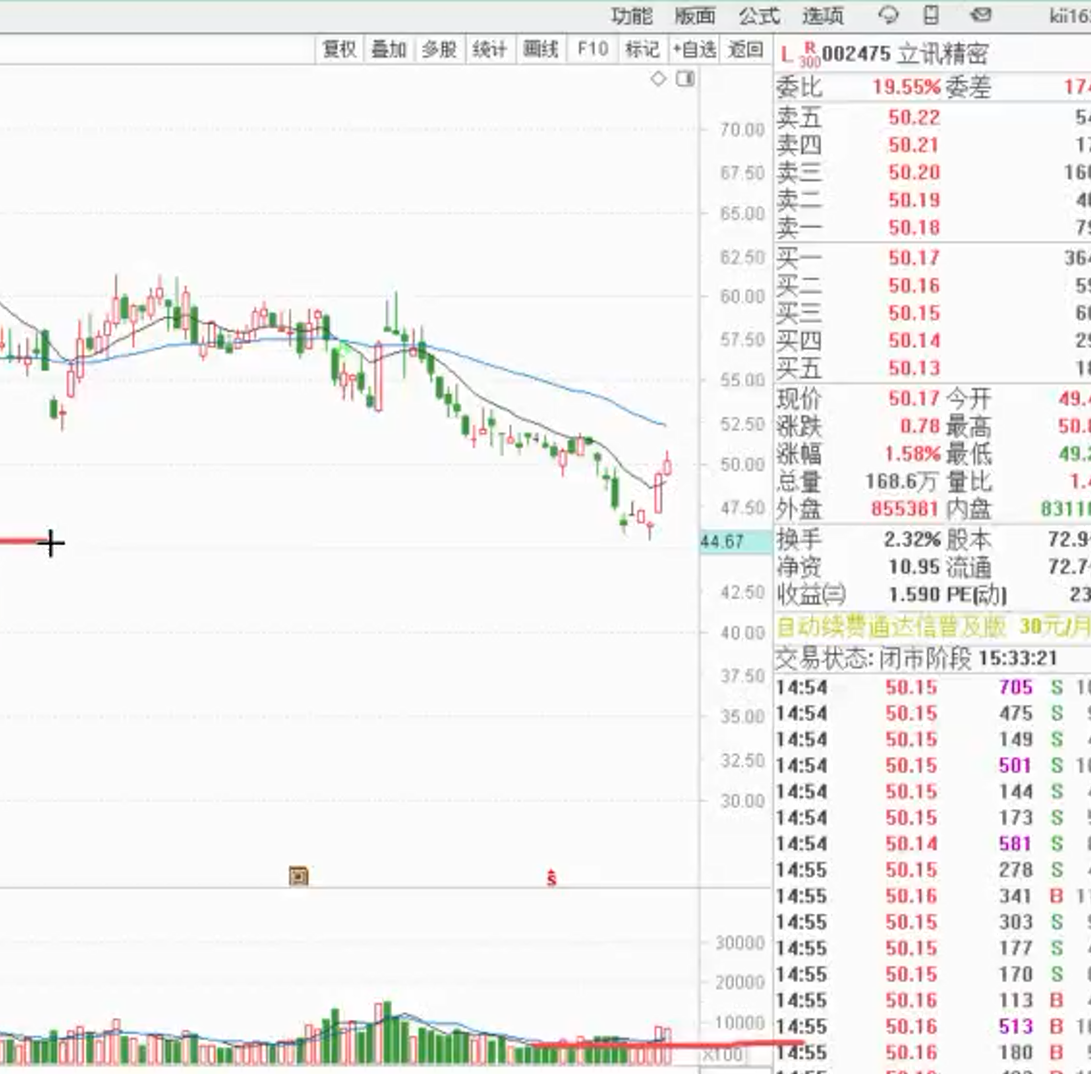Click the red S marker on timeline
Screen dimensions: 1091x1074
(x=550, y=879)
